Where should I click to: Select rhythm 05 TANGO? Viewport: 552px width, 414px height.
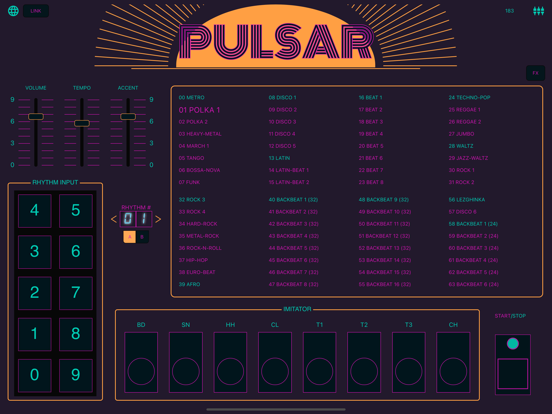click(192, 158)
